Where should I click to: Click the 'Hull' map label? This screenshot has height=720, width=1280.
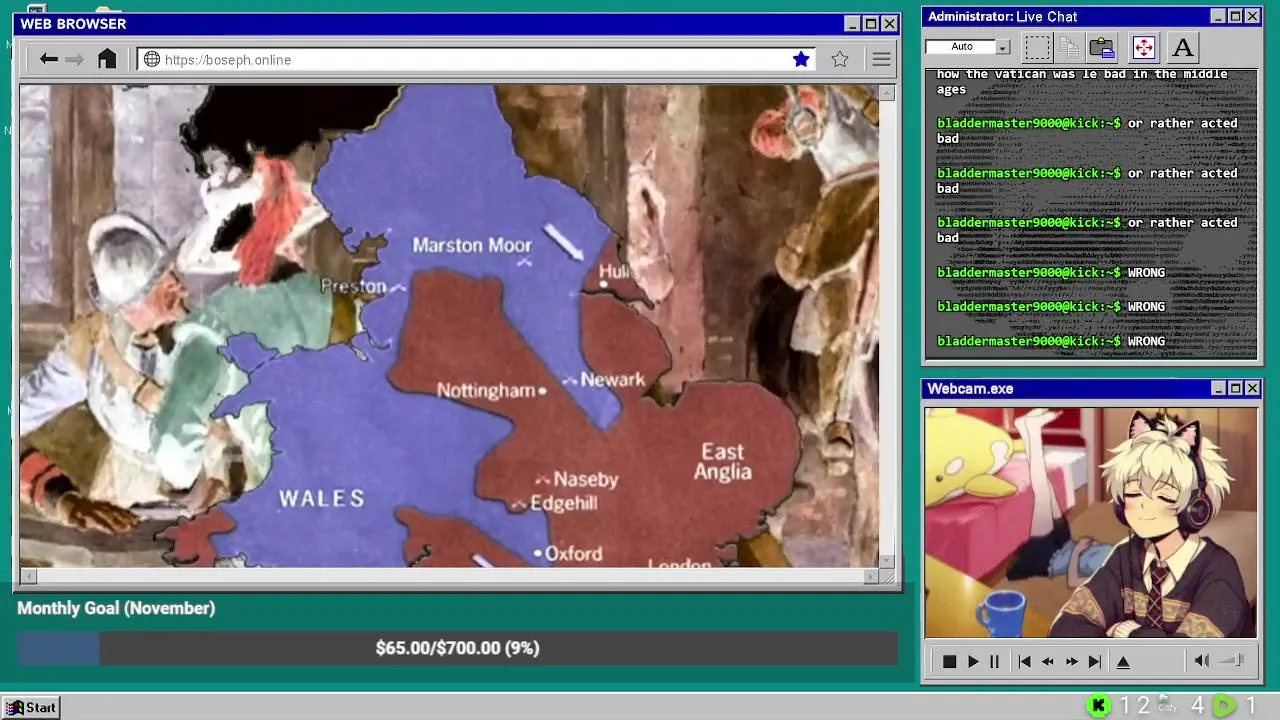[612, 271]
